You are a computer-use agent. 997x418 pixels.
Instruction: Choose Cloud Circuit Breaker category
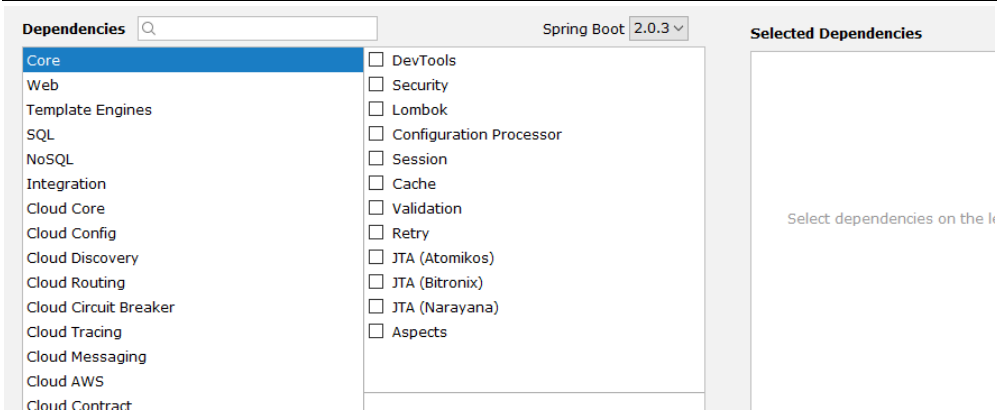[x=193, y=307]
